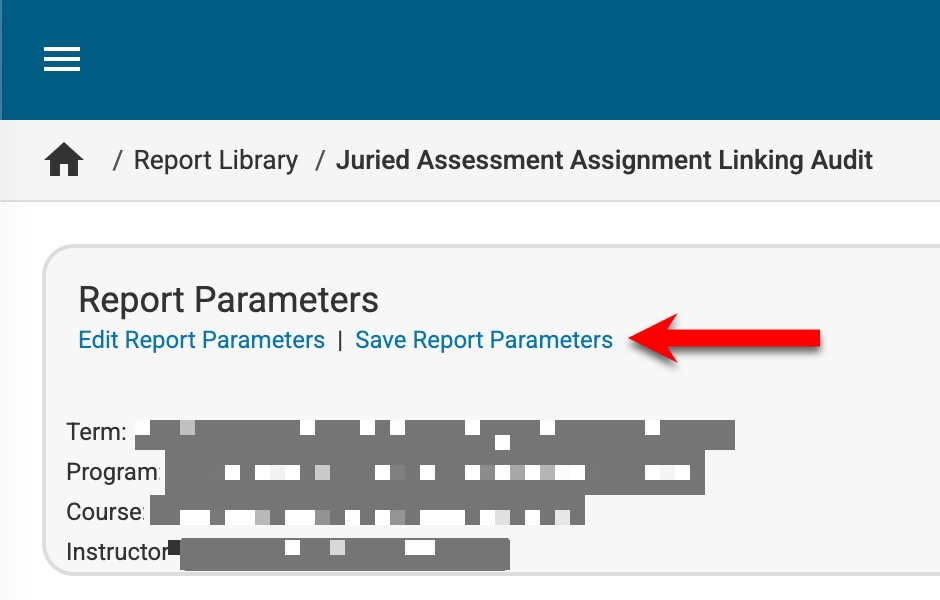The image size is (940, 600).
Task: Go to the home page icon
Action: (x=64, y=160)
